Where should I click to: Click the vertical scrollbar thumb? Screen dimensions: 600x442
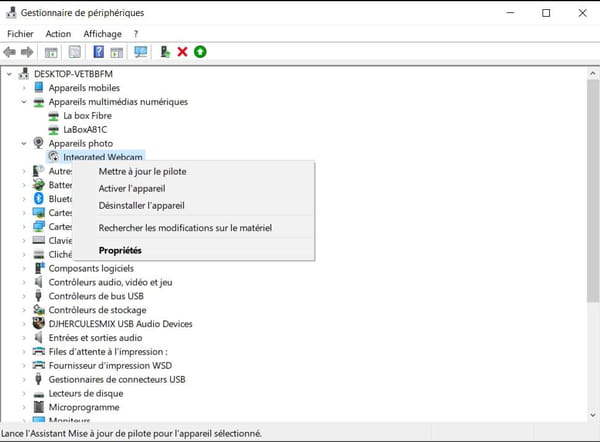593,190
